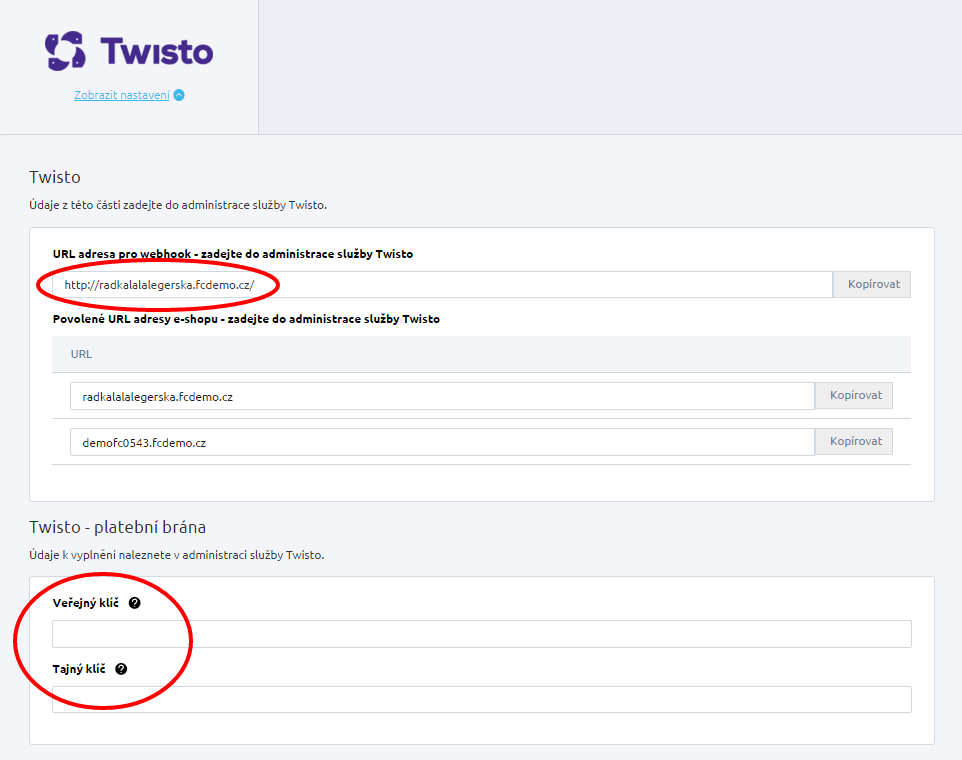This screenshot has width=962, height=760.
Task: Click the Twisto logo
Action: click(x=129, y=51)
